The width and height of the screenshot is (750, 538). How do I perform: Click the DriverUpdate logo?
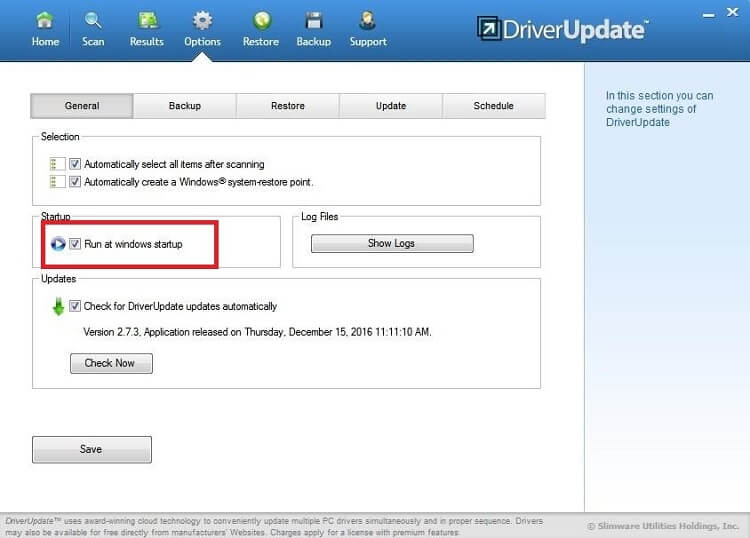coord(562,29)
